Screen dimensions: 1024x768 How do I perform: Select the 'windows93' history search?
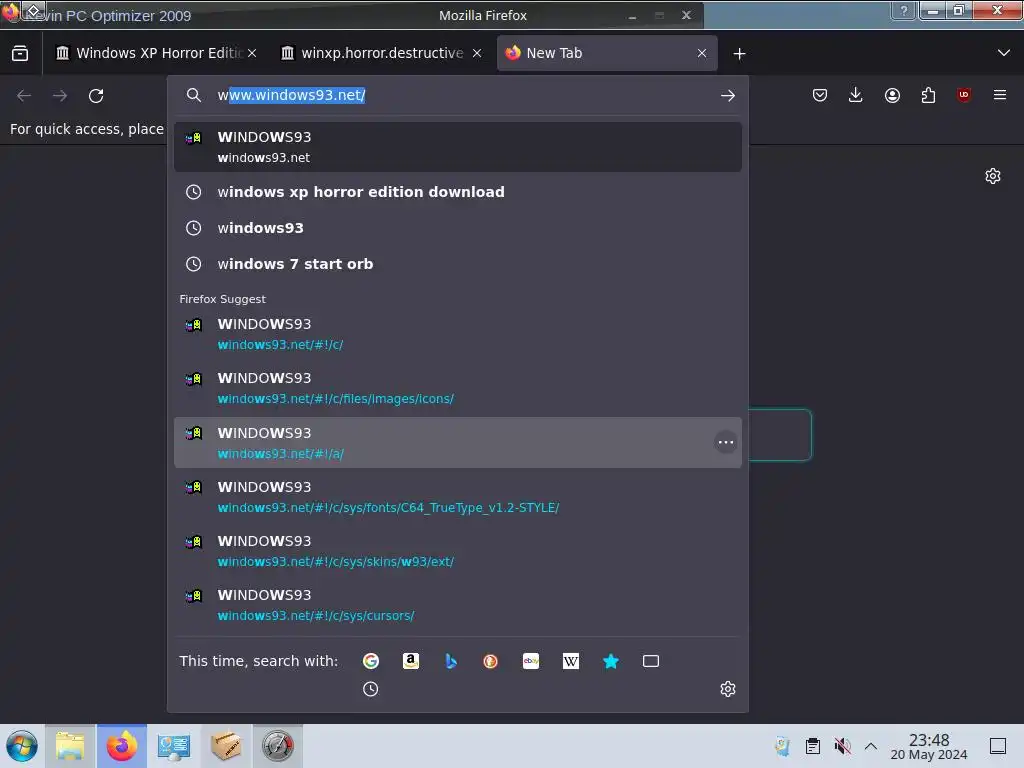[457, 228]
